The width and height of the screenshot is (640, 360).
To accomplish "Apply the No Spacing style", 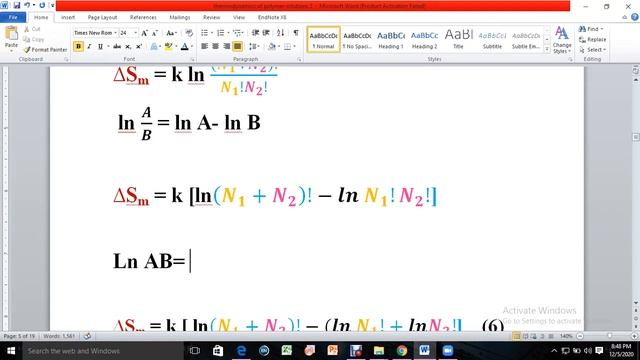I will point(357,40).
